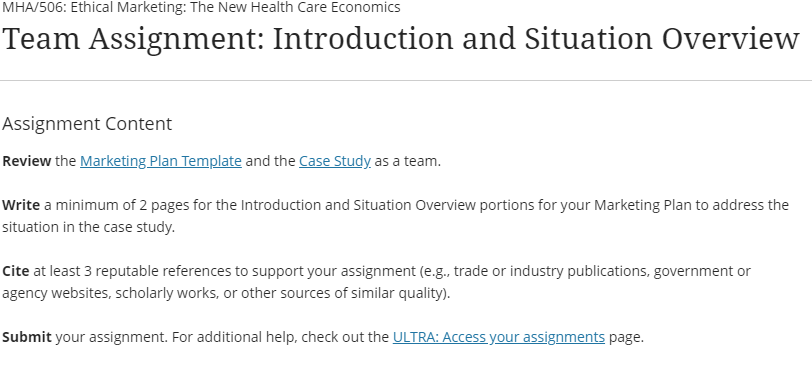
Task: Select the Assignment Content subheading
Action: click(x=87, y=124)
